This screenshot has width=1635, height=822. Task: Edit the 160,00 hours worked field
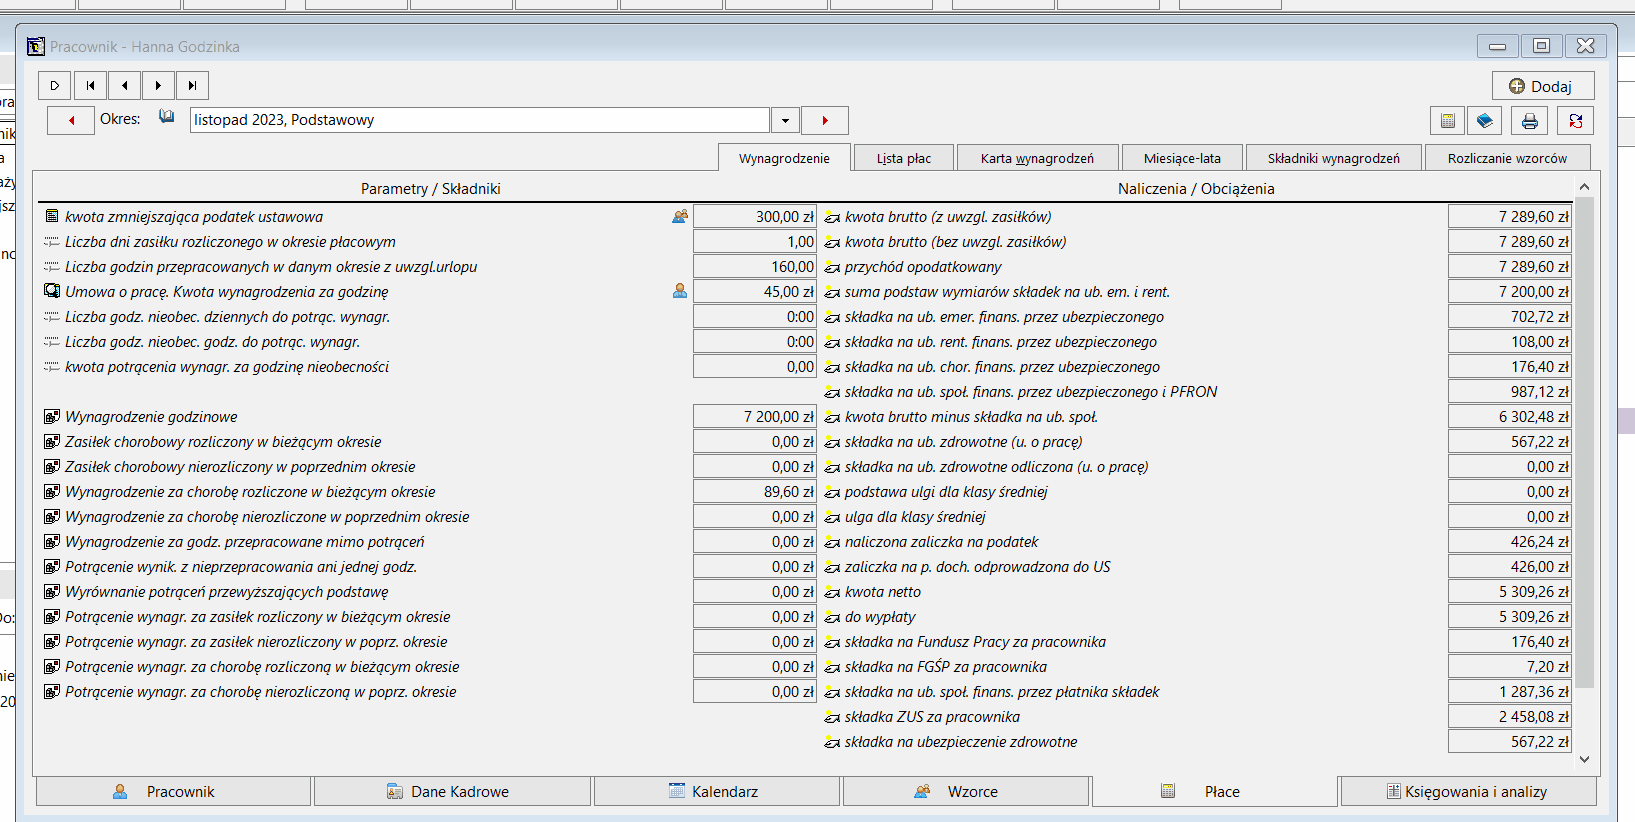click(755, 267)
